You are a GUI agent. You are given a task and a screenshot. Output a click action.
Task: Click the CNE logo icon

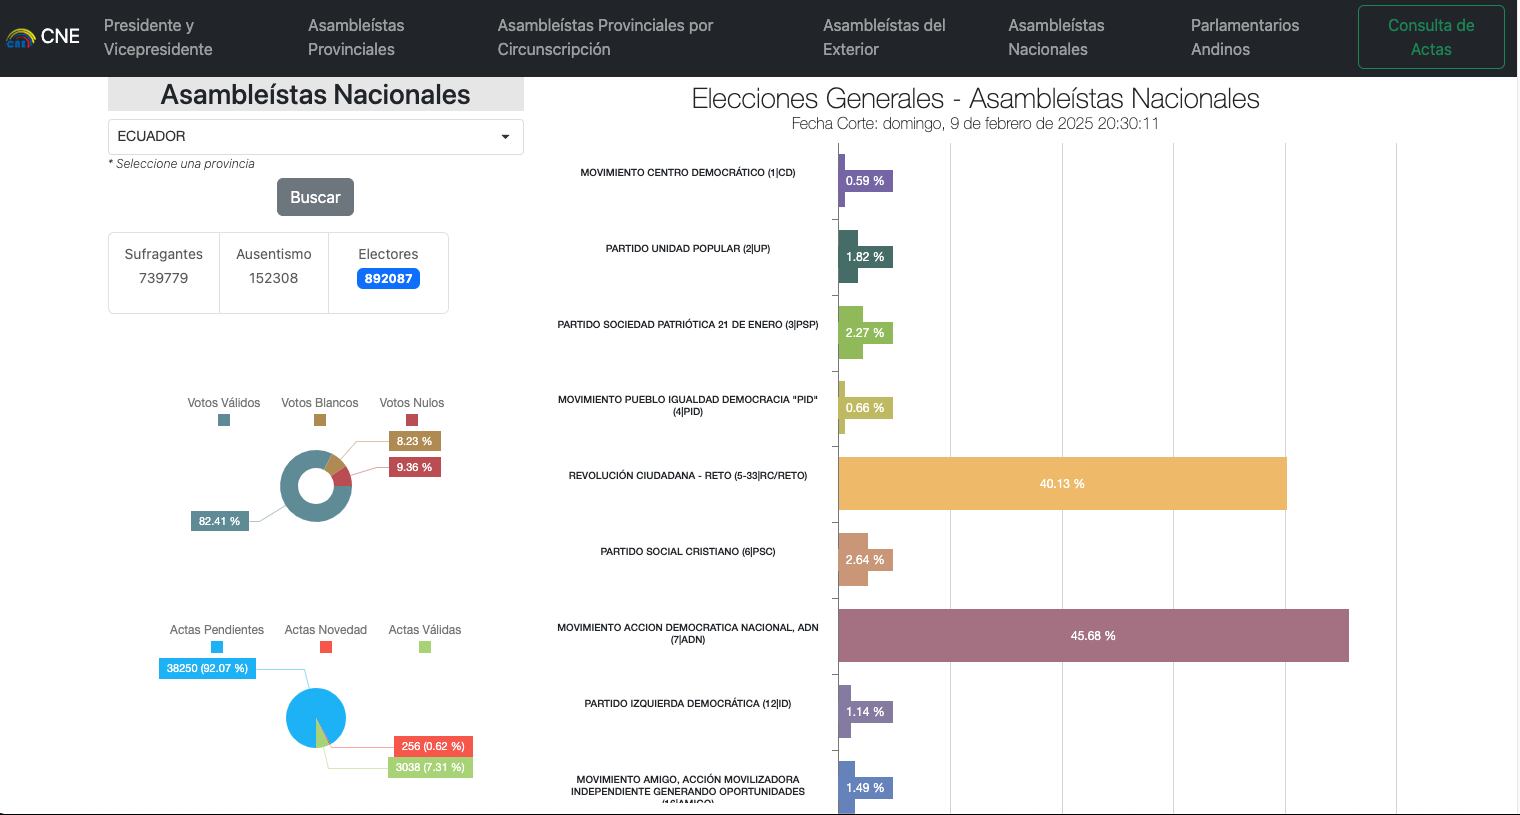pos(20,38)
